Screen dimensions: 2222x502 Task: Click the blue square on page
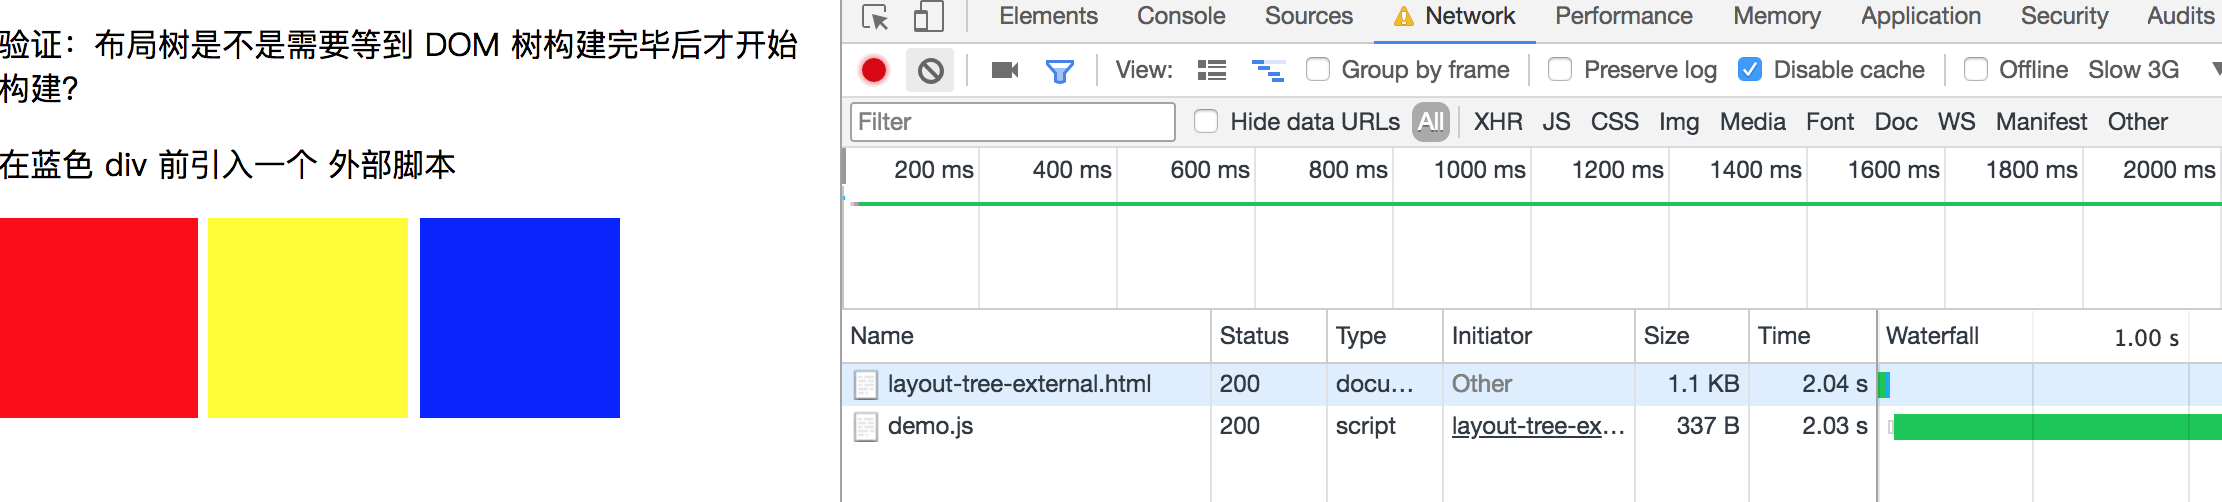click(x=520, y=318)
